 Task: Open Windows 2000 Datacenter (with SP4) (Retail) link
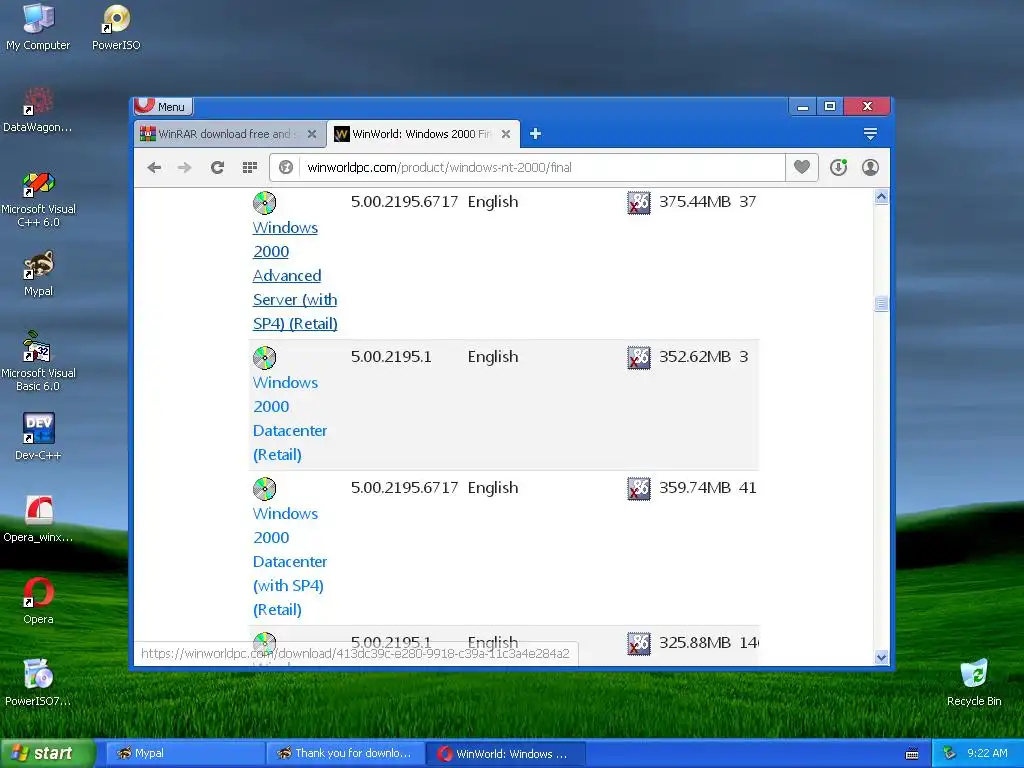point(290,562)
